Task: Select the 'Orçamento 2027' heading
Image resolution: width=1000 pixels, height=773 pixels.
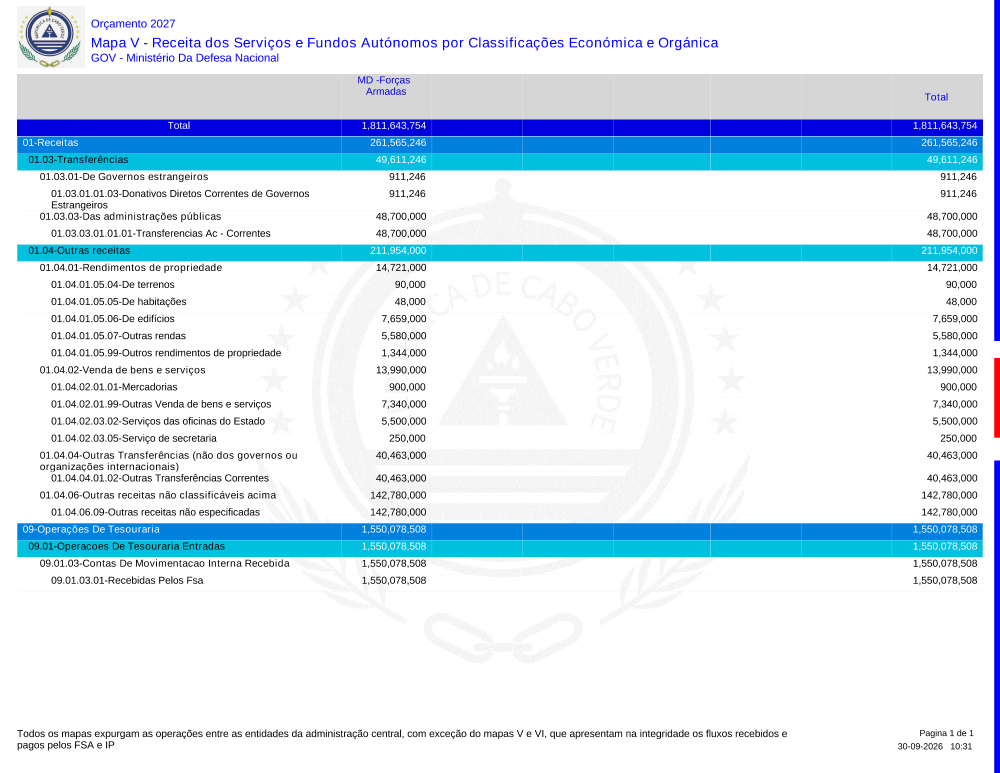Action: (x=133, y=24)
